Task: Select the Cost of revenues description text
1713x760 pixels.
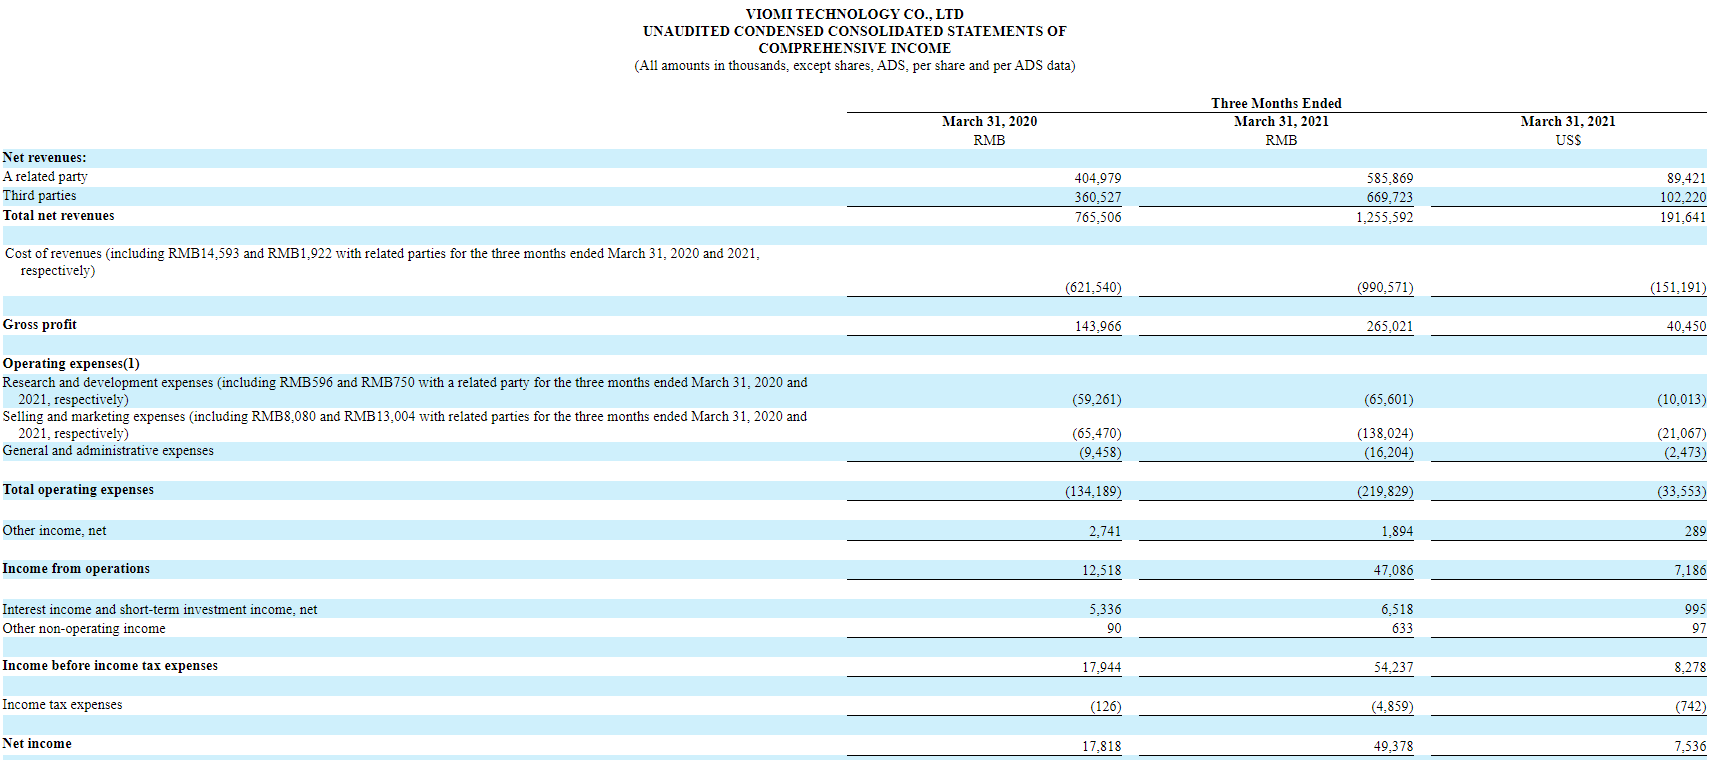Action: (382, 254)
